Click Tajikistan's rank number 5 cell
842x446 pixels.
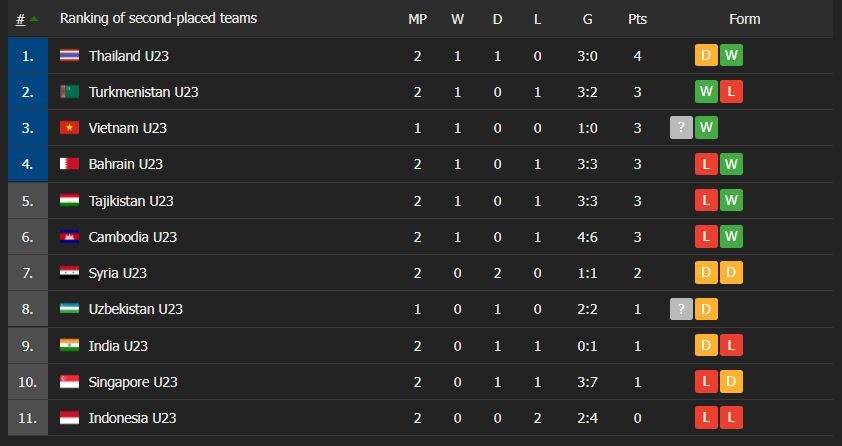(x=27, y=201)
